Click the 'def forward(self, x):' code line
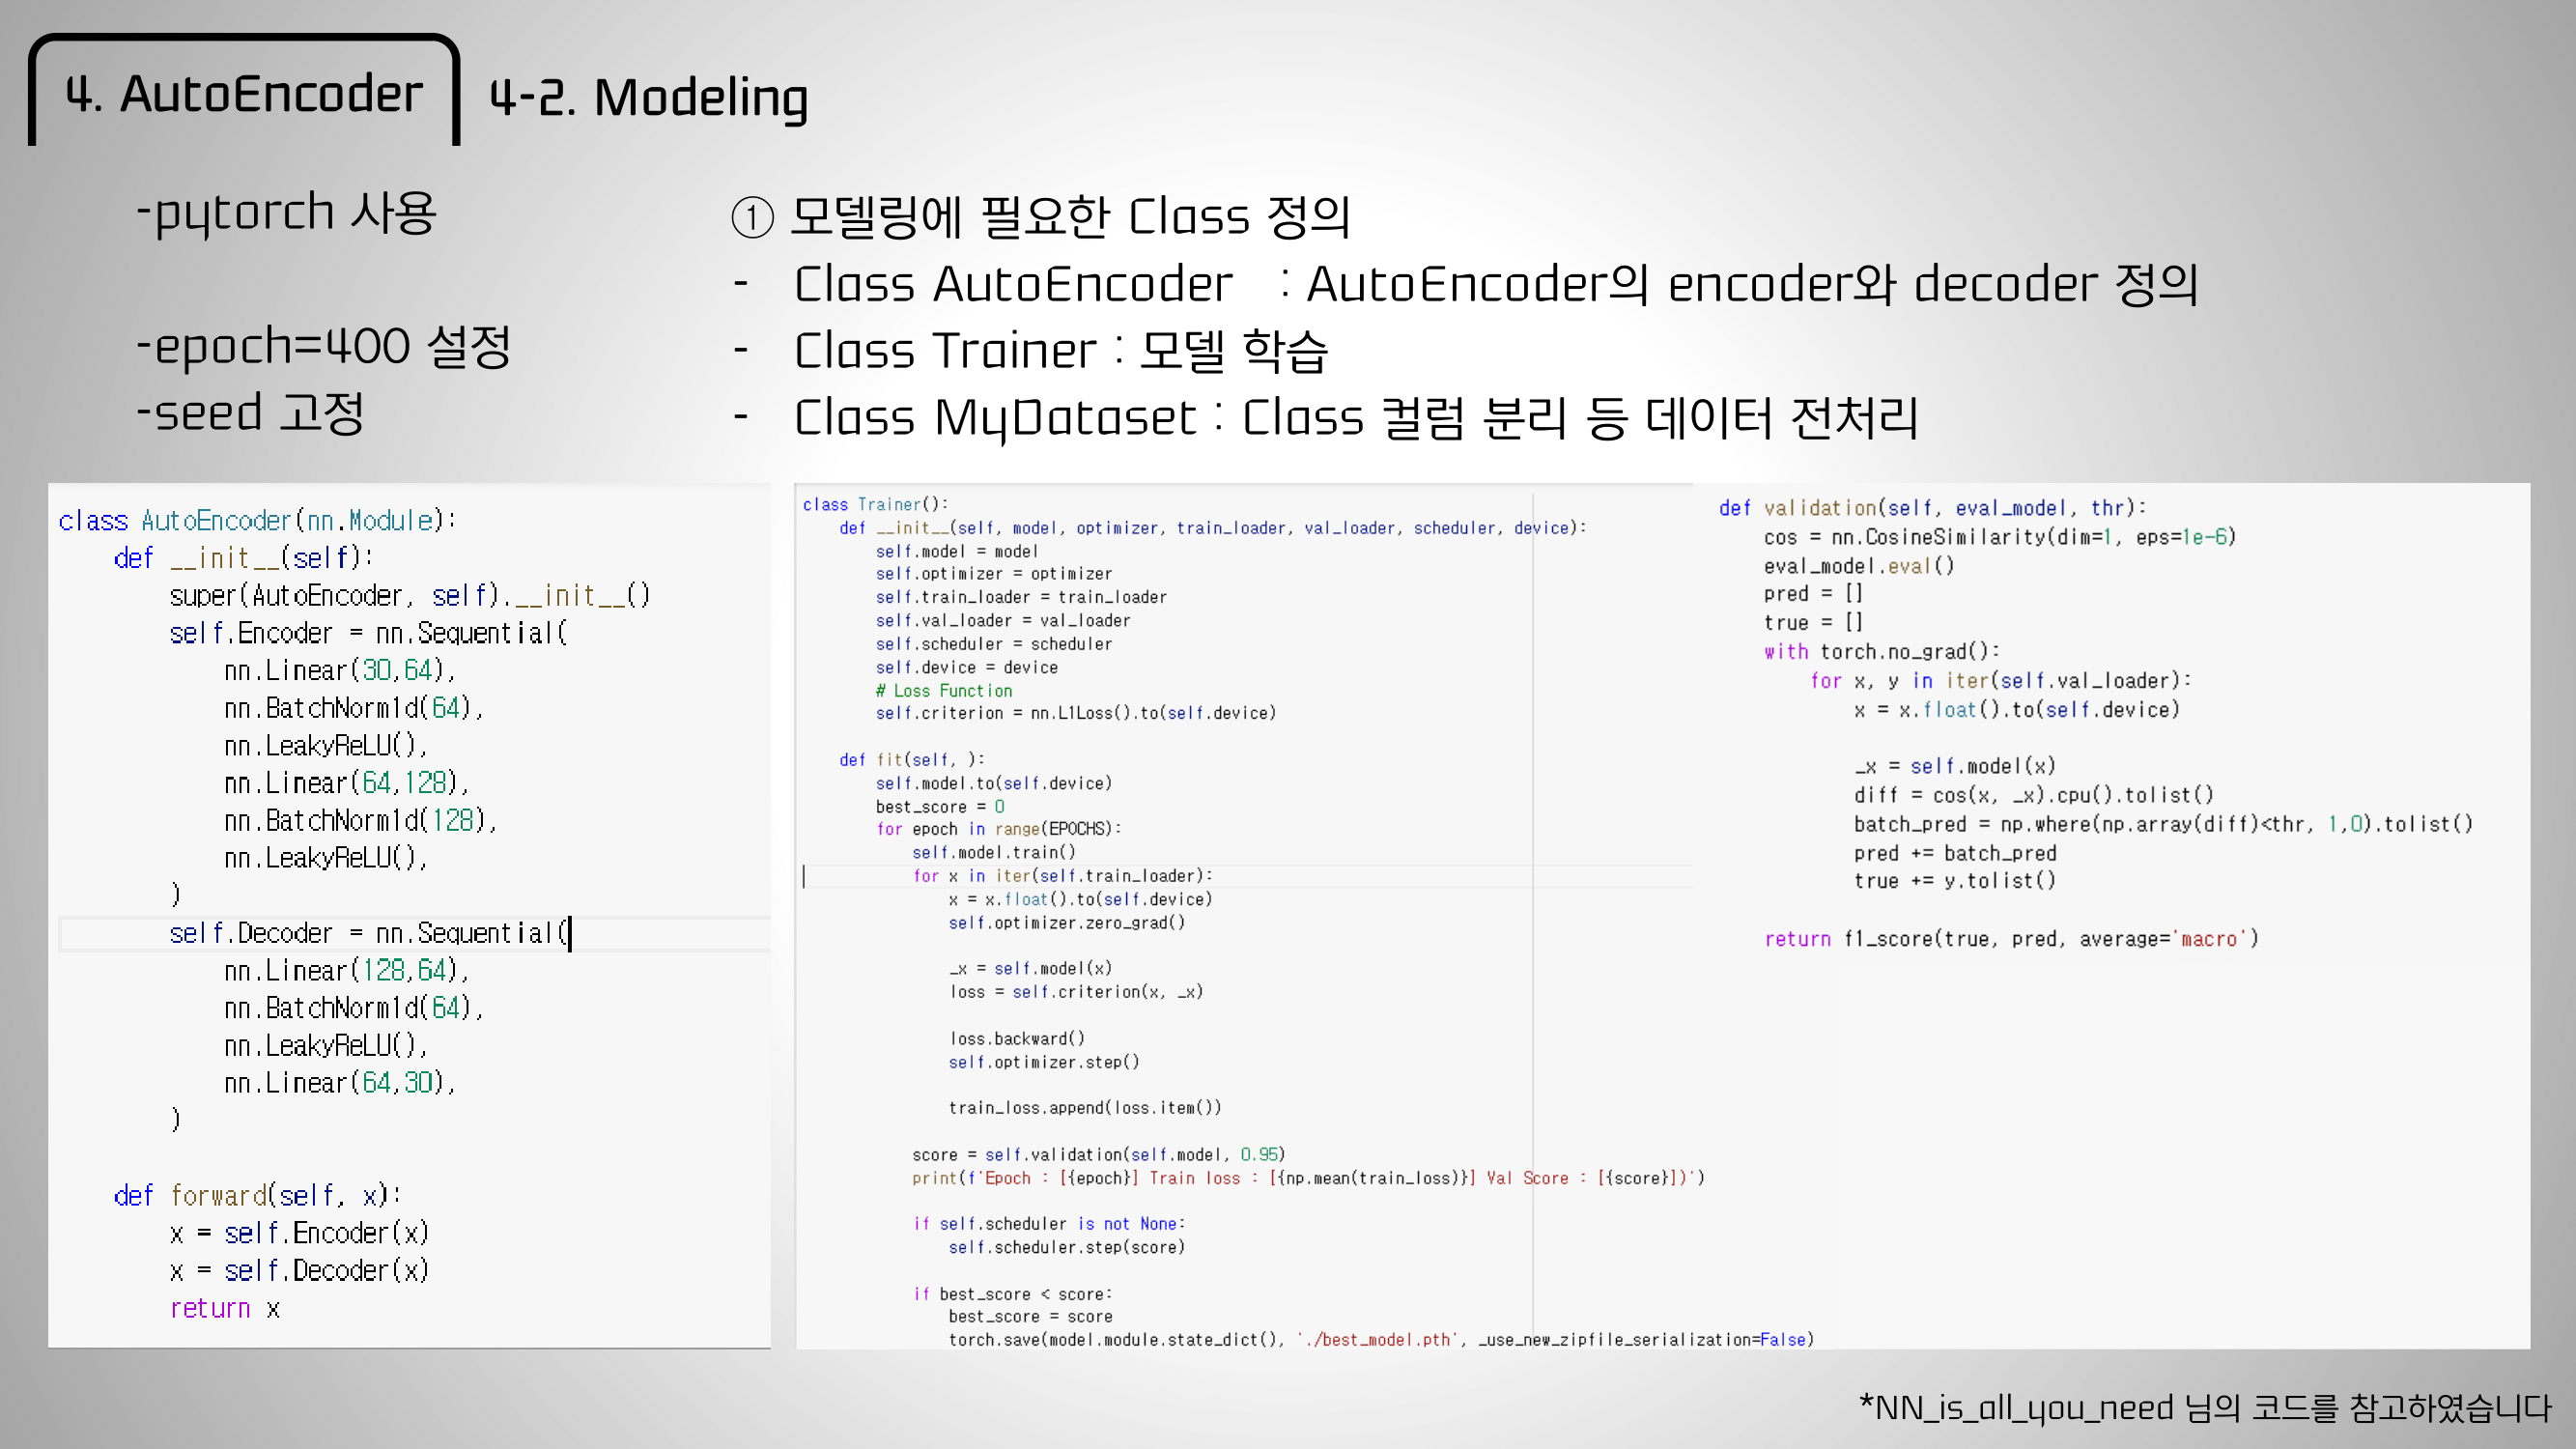2576x1449 pixels. (x=257, y=1196)
